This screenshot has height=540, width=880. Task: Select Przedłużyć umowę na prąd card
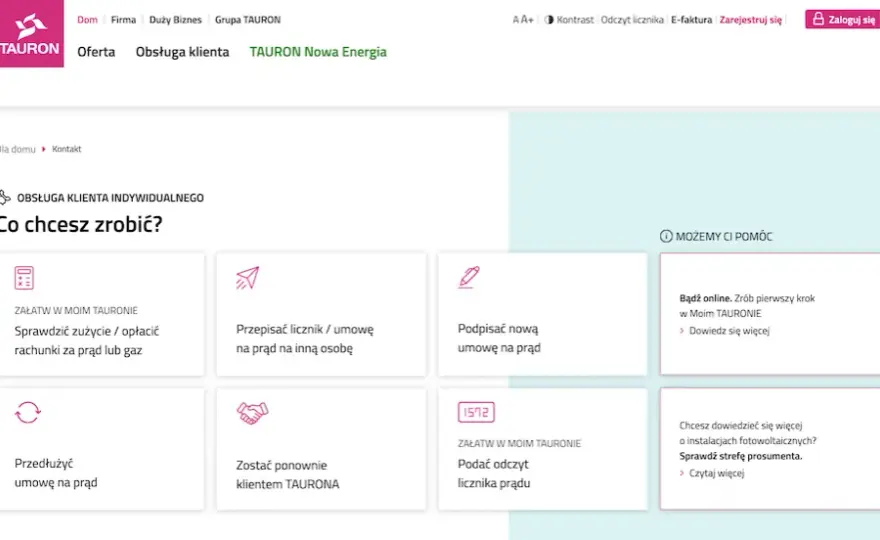(x=102, y=449)
